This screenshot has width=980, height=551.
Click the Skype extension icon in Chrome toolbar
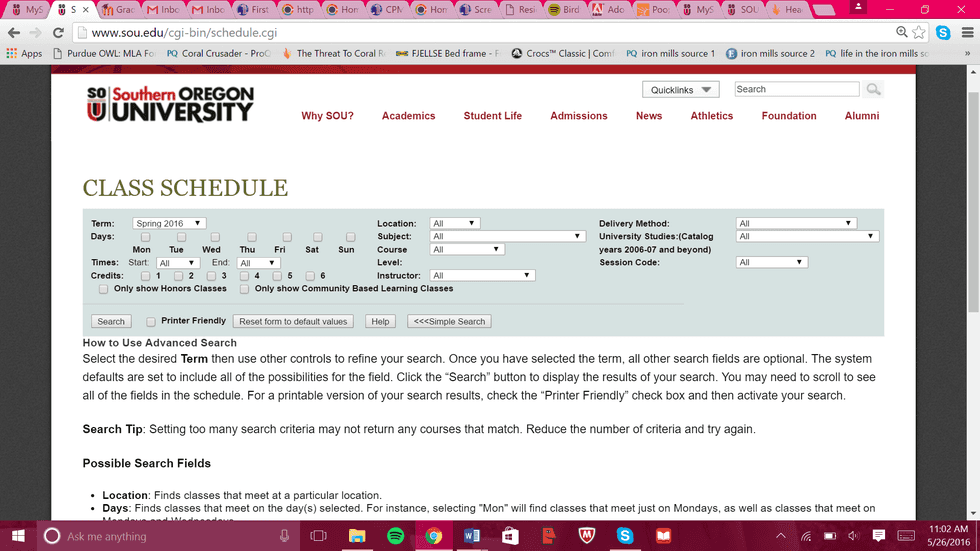(943, 32)
